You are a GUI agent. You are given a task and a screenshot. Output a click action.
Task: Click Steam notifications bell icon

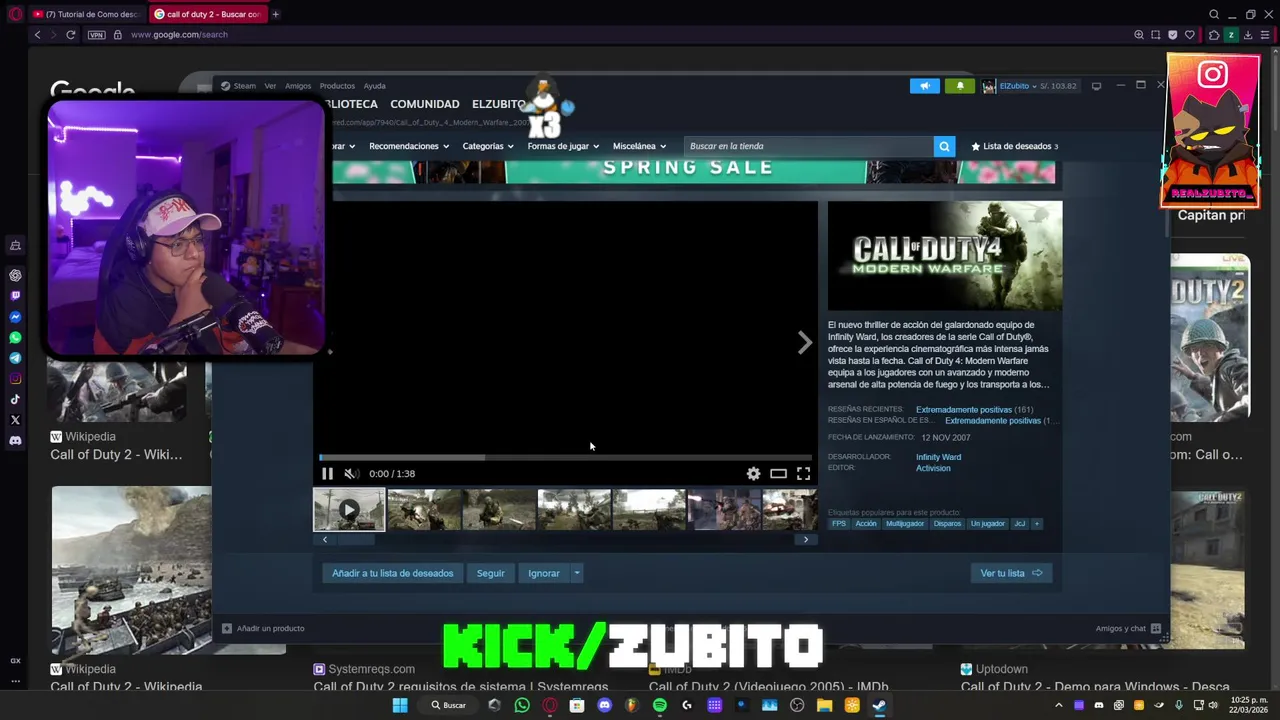tap(960, 86)
